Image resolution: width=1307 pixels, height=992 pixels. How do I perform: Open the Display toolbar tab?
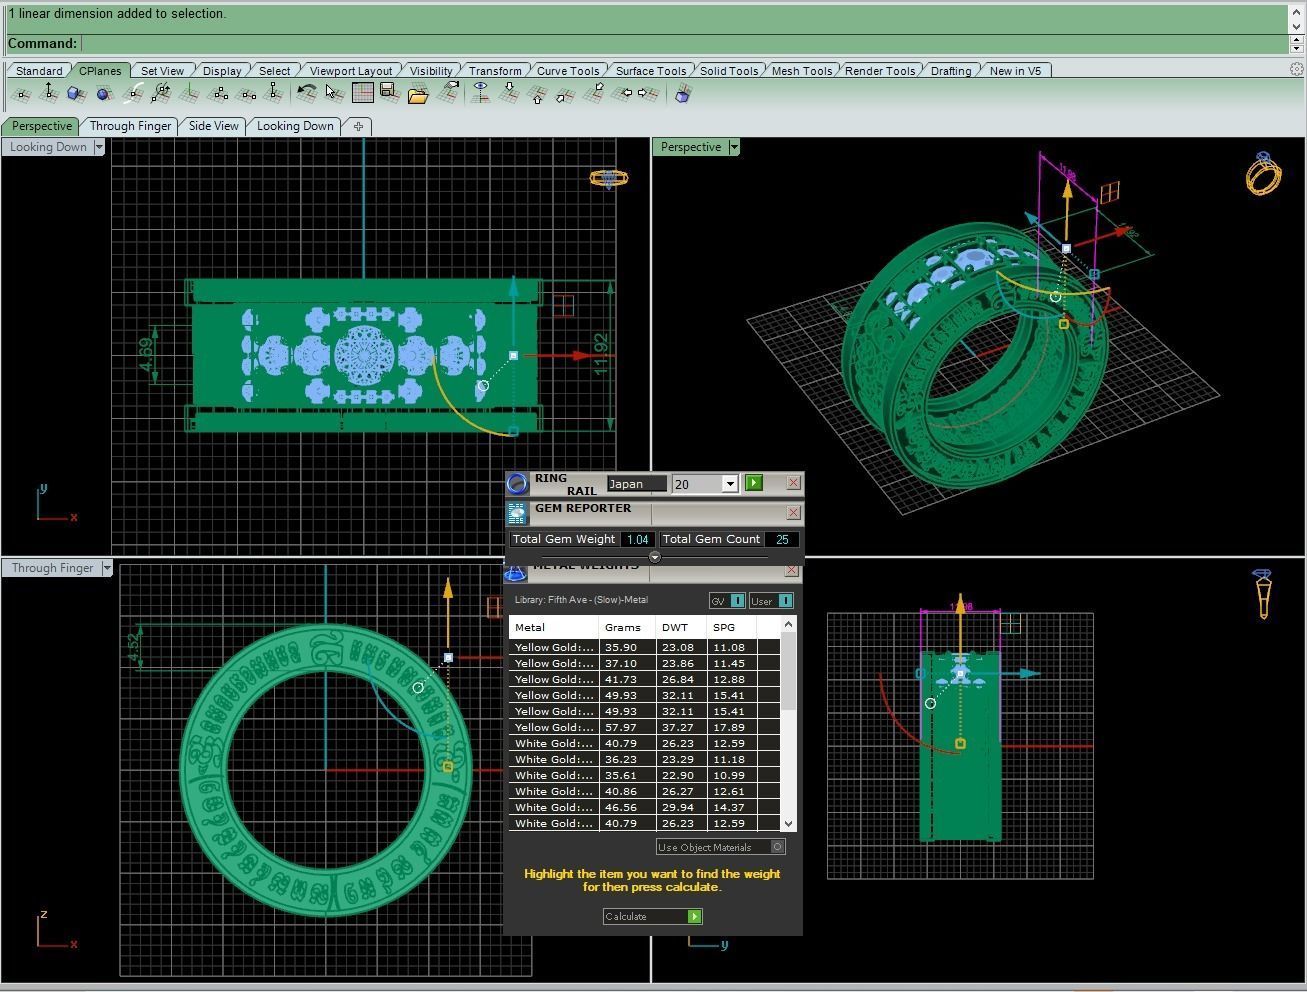pyautogui.click(x=222, y=71)
